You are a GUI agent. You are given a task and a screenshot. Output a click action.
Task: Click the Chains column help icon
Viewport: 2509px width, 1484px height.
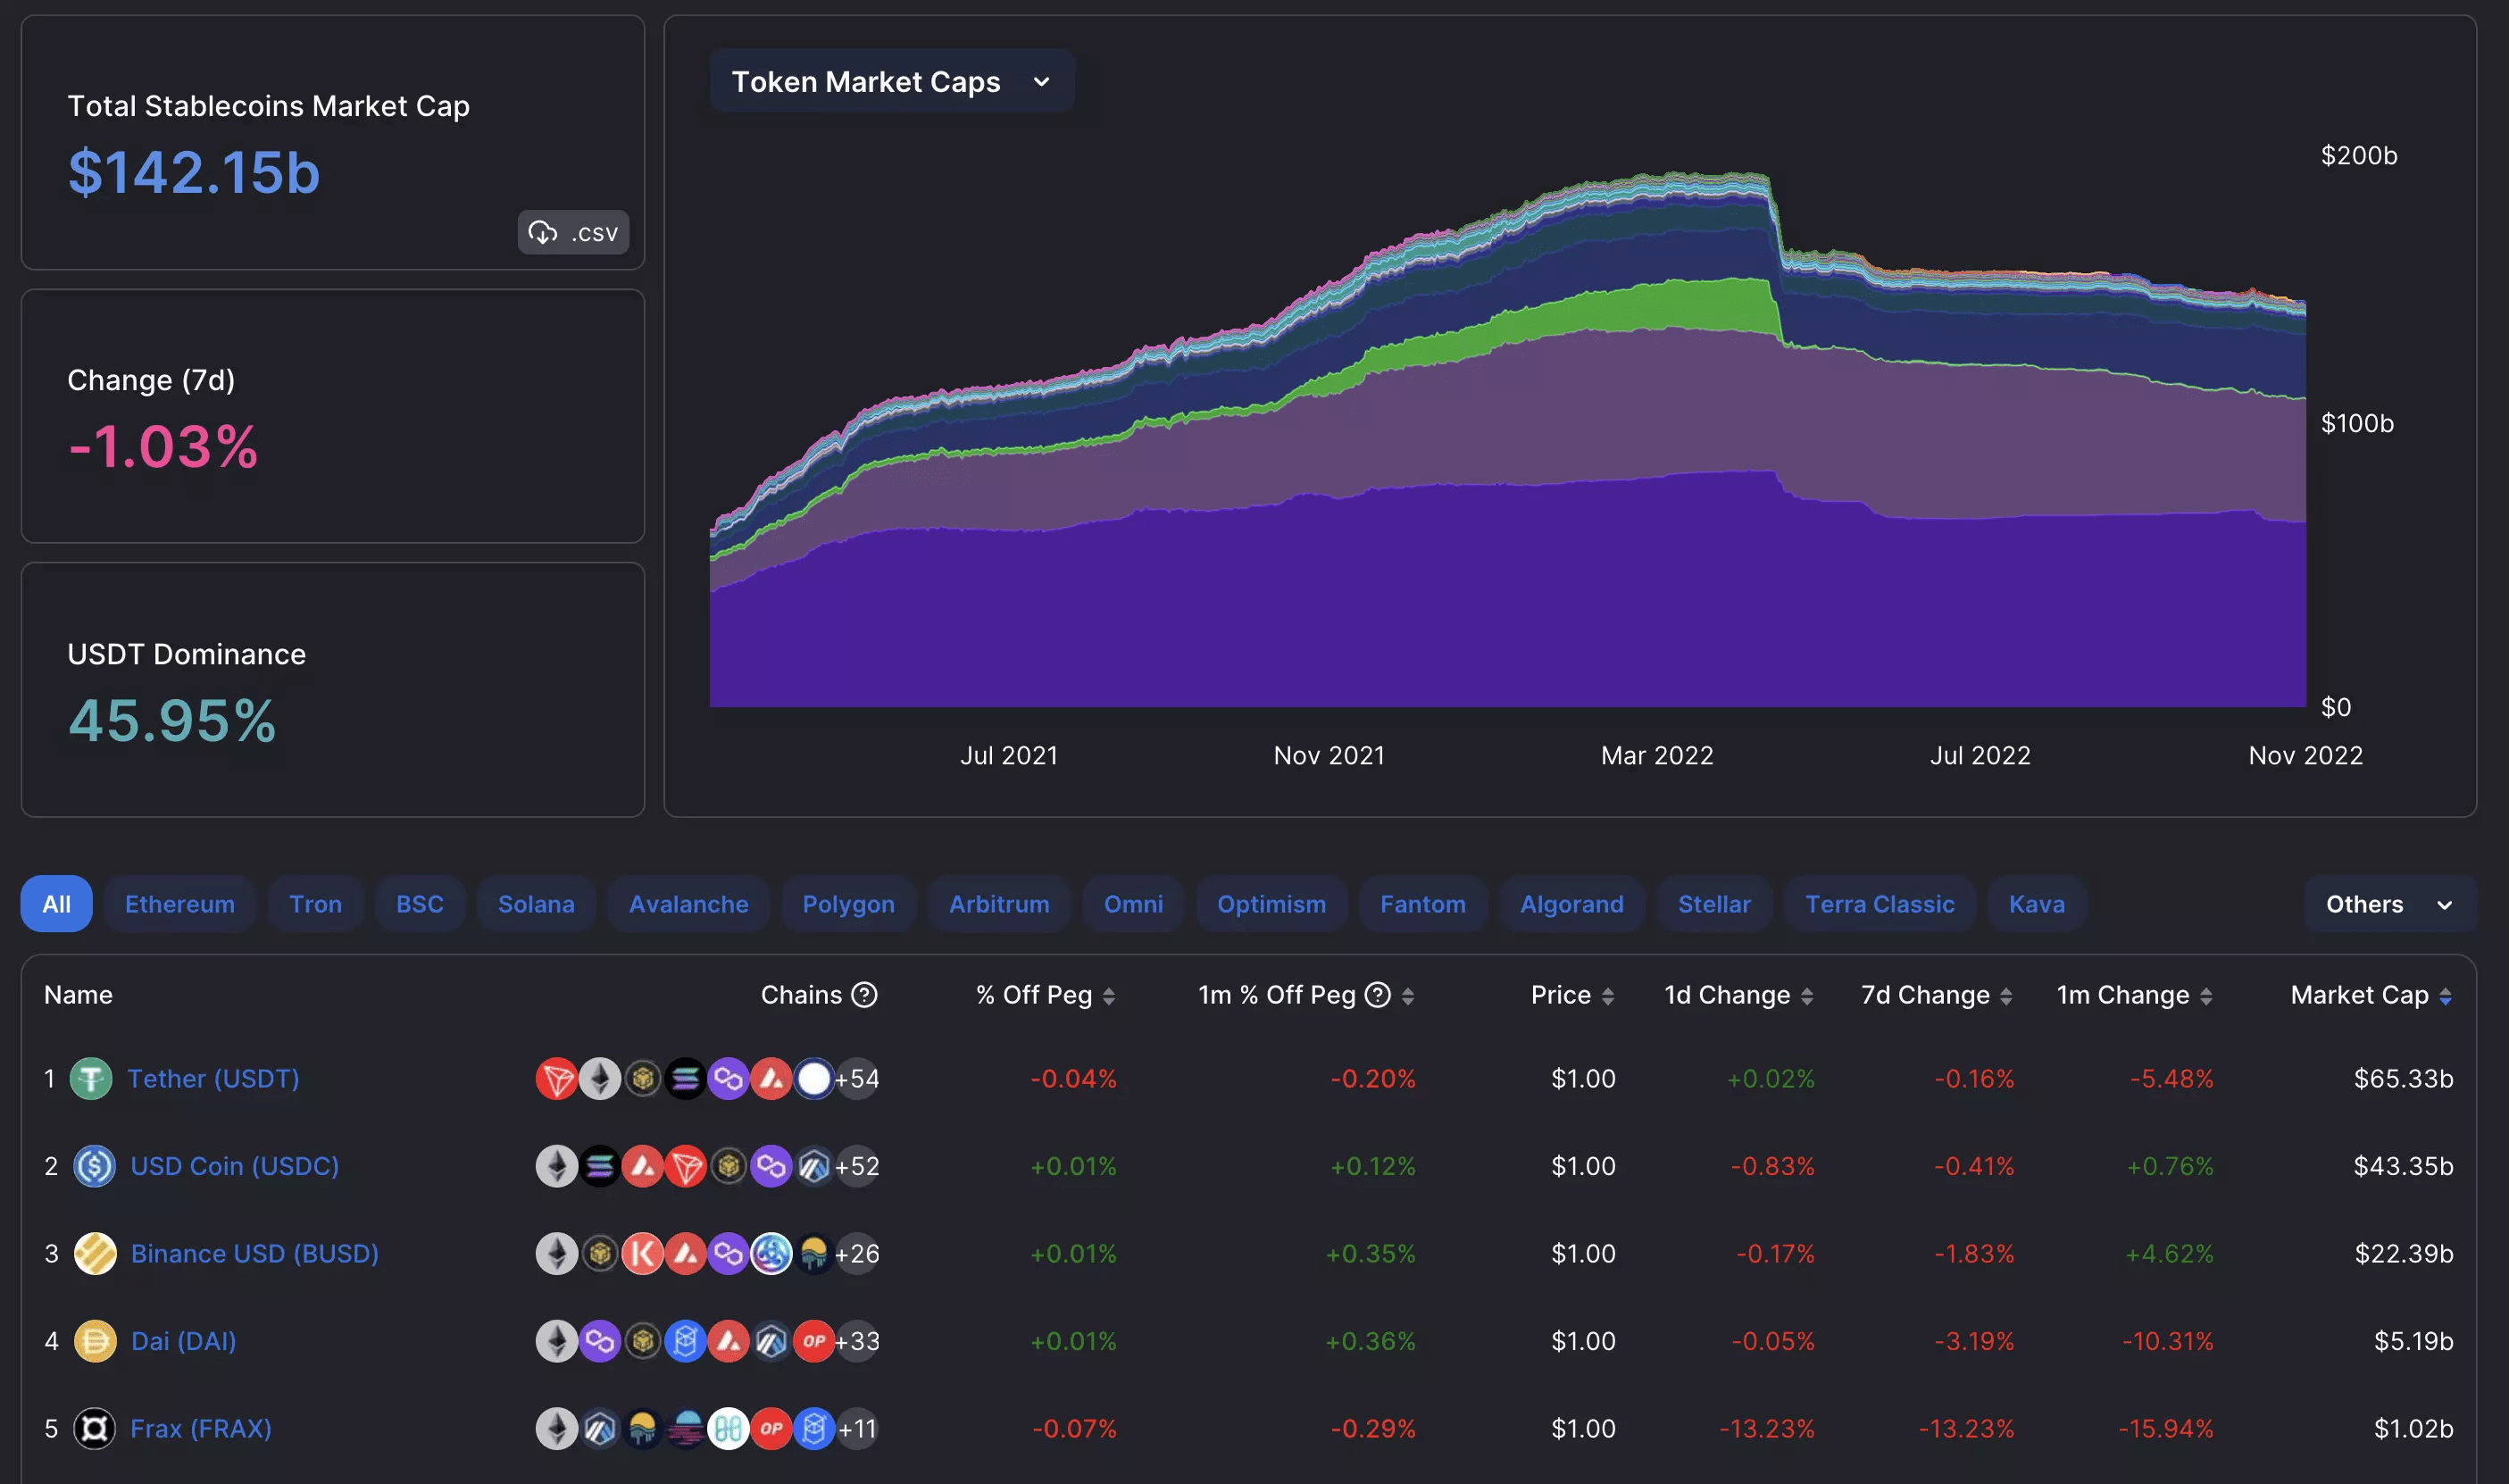coord(864,995)
